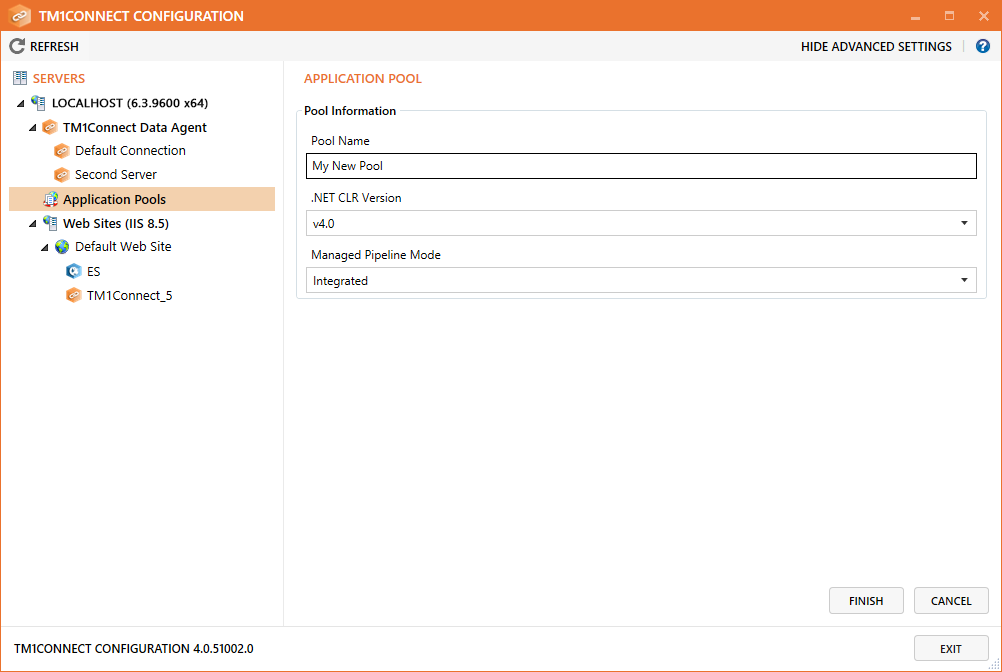This screenshot has height=672, width=1002.
Task: Minimize the TM1Connect Configuration window
Action: (916, 16)
